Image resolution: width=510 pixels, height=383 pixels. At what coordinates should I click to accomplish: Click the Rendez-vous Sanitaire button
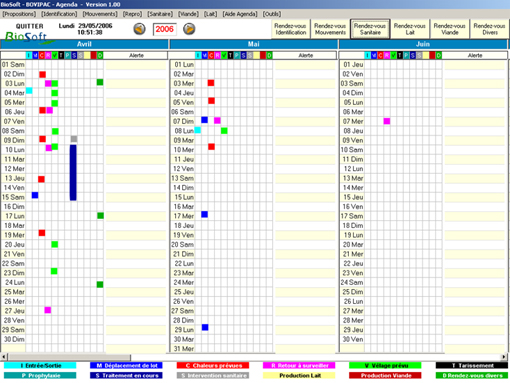tap(370, 29)
